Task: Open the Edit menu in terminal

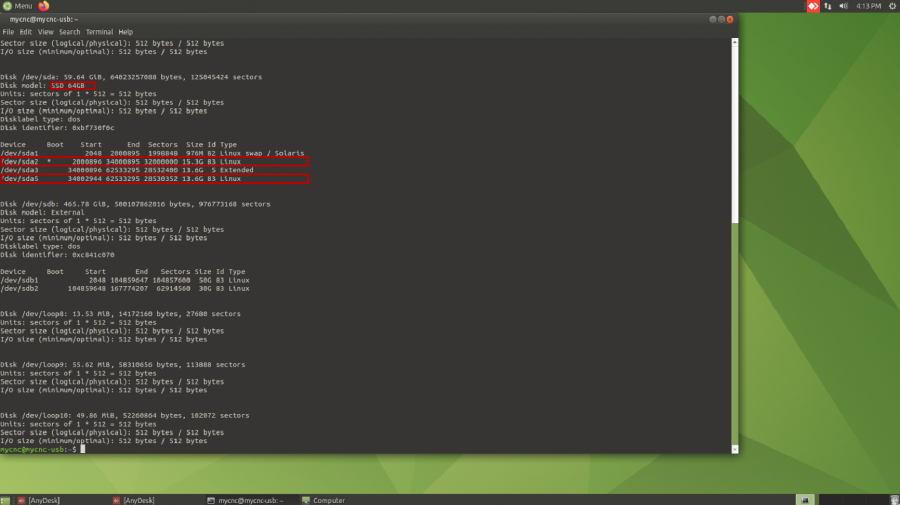Action: 26,32
